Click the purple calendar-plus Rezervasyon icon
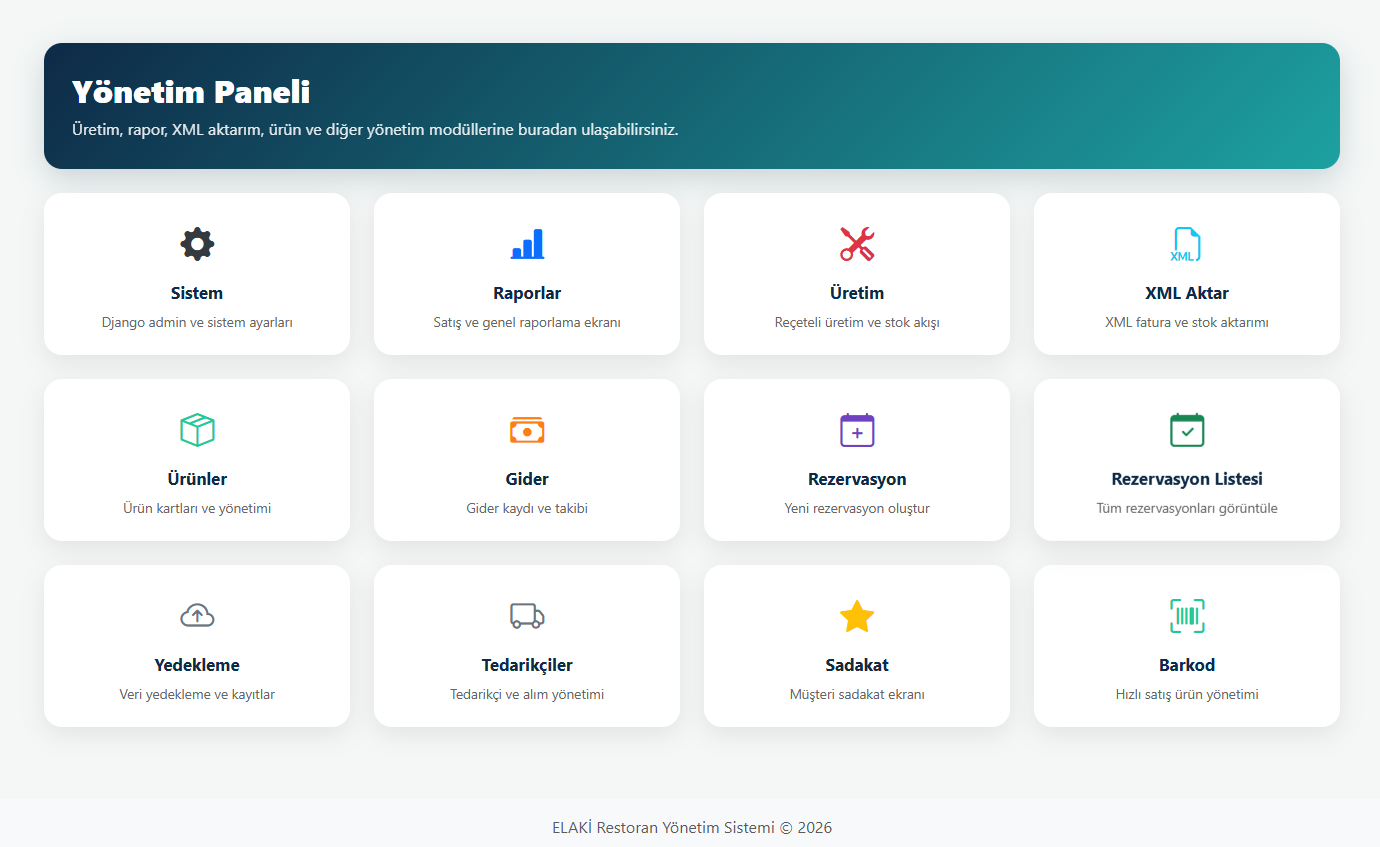This screenshot has width=1380, height=847. 857,430
